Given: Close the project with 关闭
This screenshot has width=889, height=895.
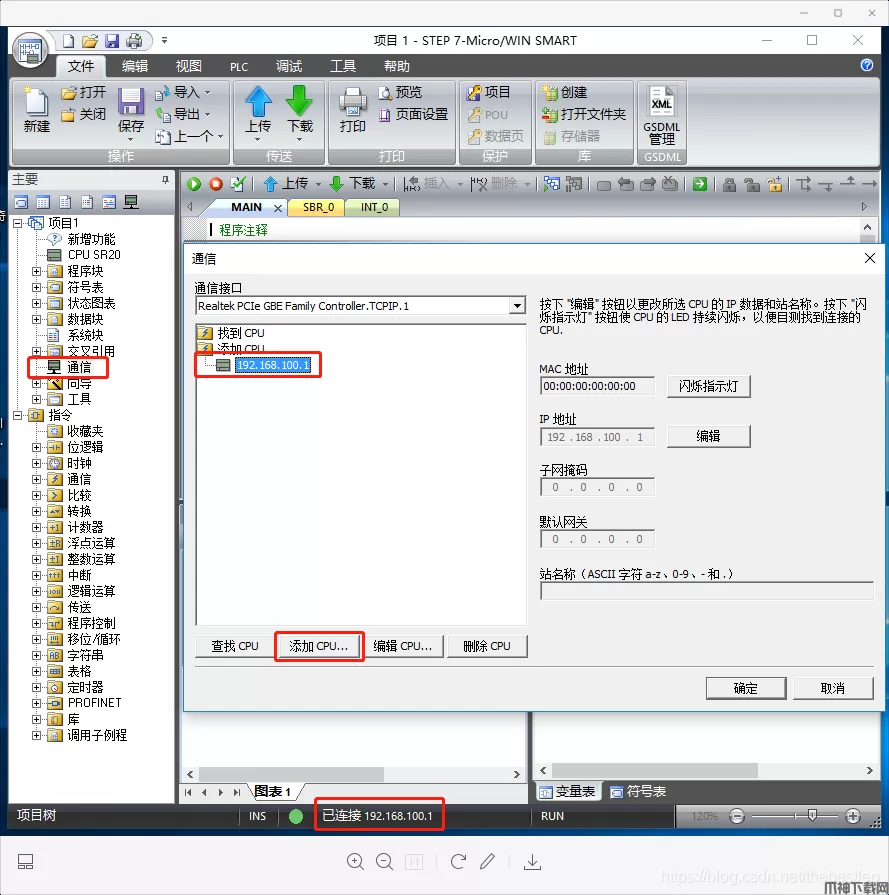Looking at the screenshot, I should pyautogui.click(x=83, y=115).
